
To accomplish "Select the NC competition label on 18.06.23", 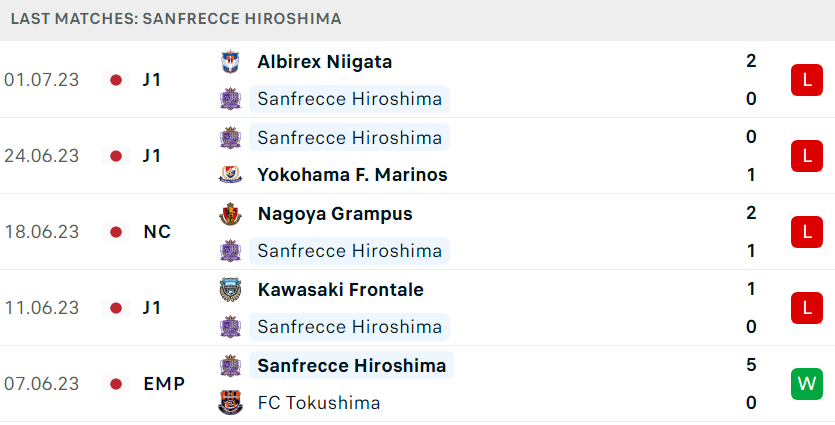I will point(157,232).
